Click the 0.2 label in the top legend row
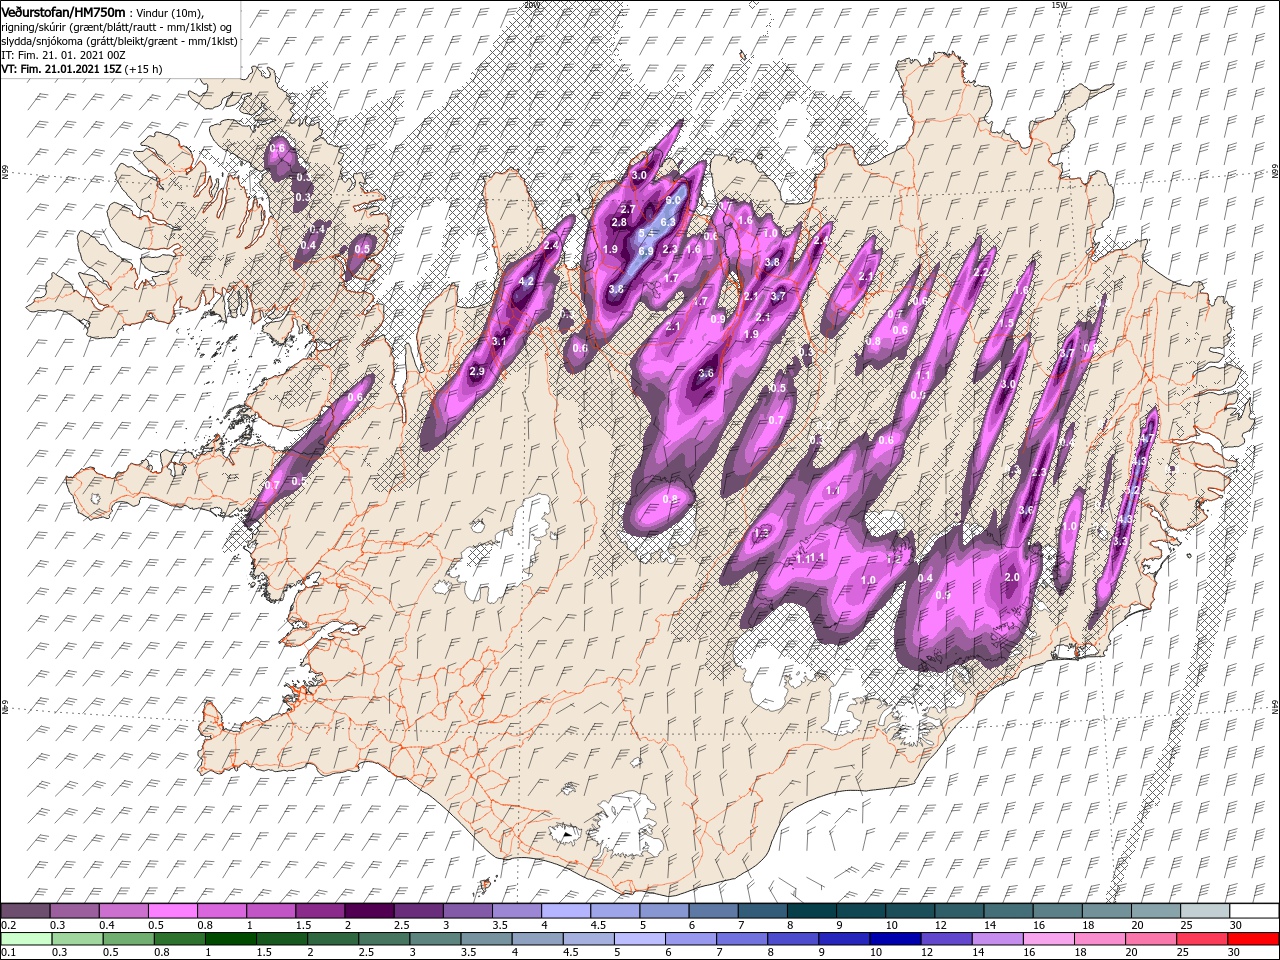The width and height of the screenshot is (1280, 960). click(x=8, y=925)
